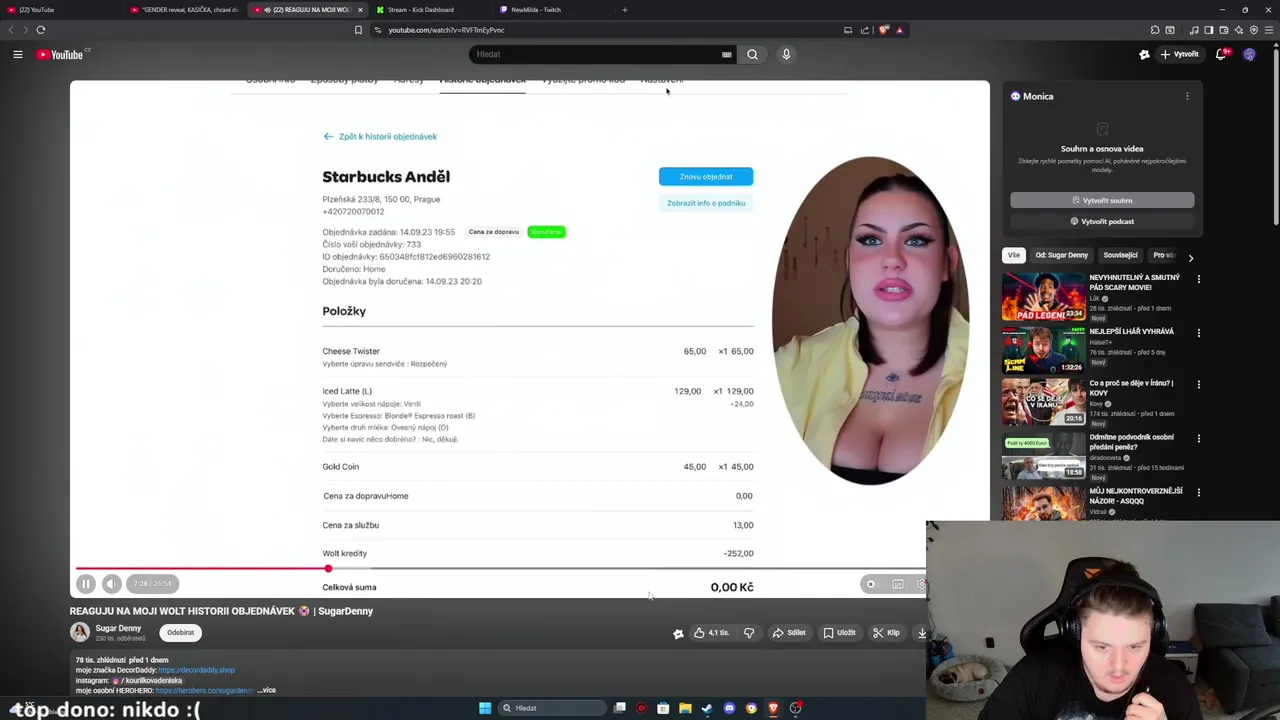
Task: Click the download arrow icon under video
Action: (x=921, y=633)
